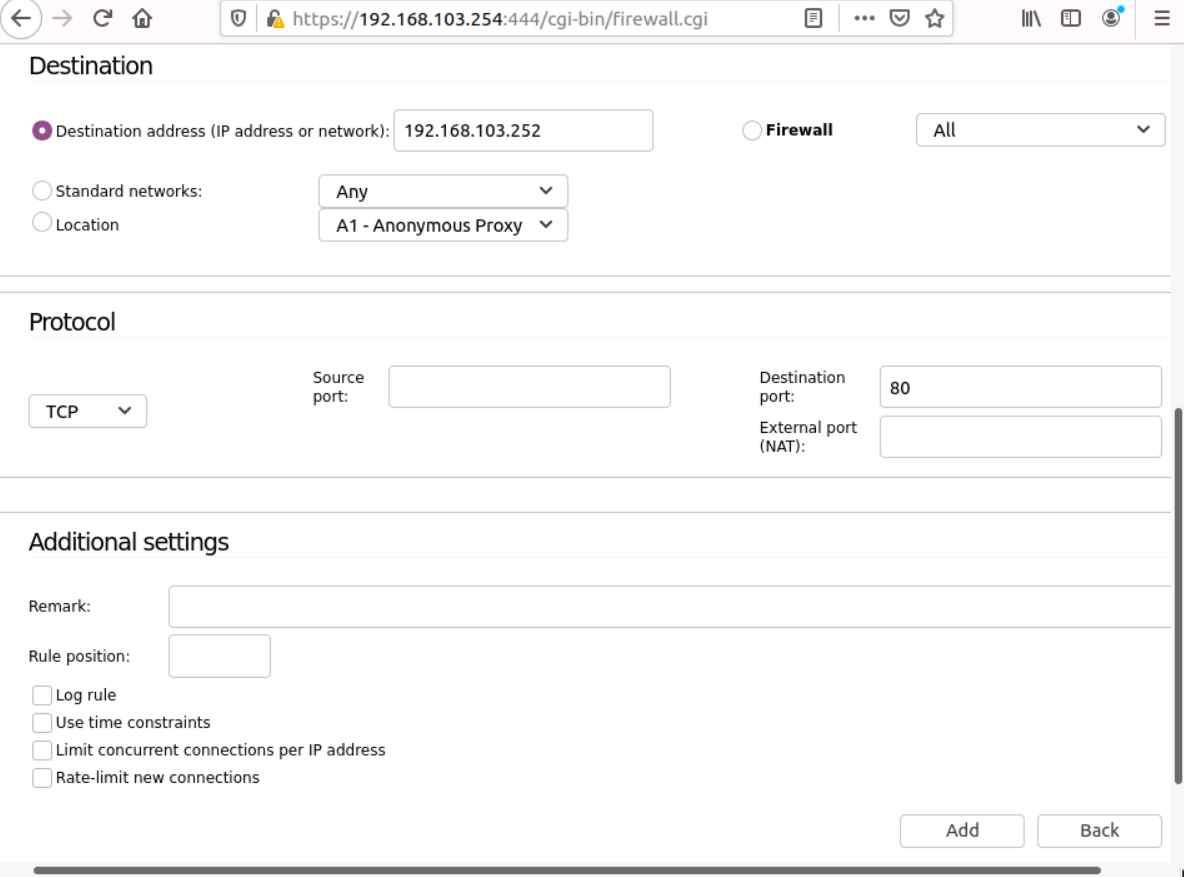The image size is (1184, 877).
Task: Click the Add button
Action: [x=962, y=830]
